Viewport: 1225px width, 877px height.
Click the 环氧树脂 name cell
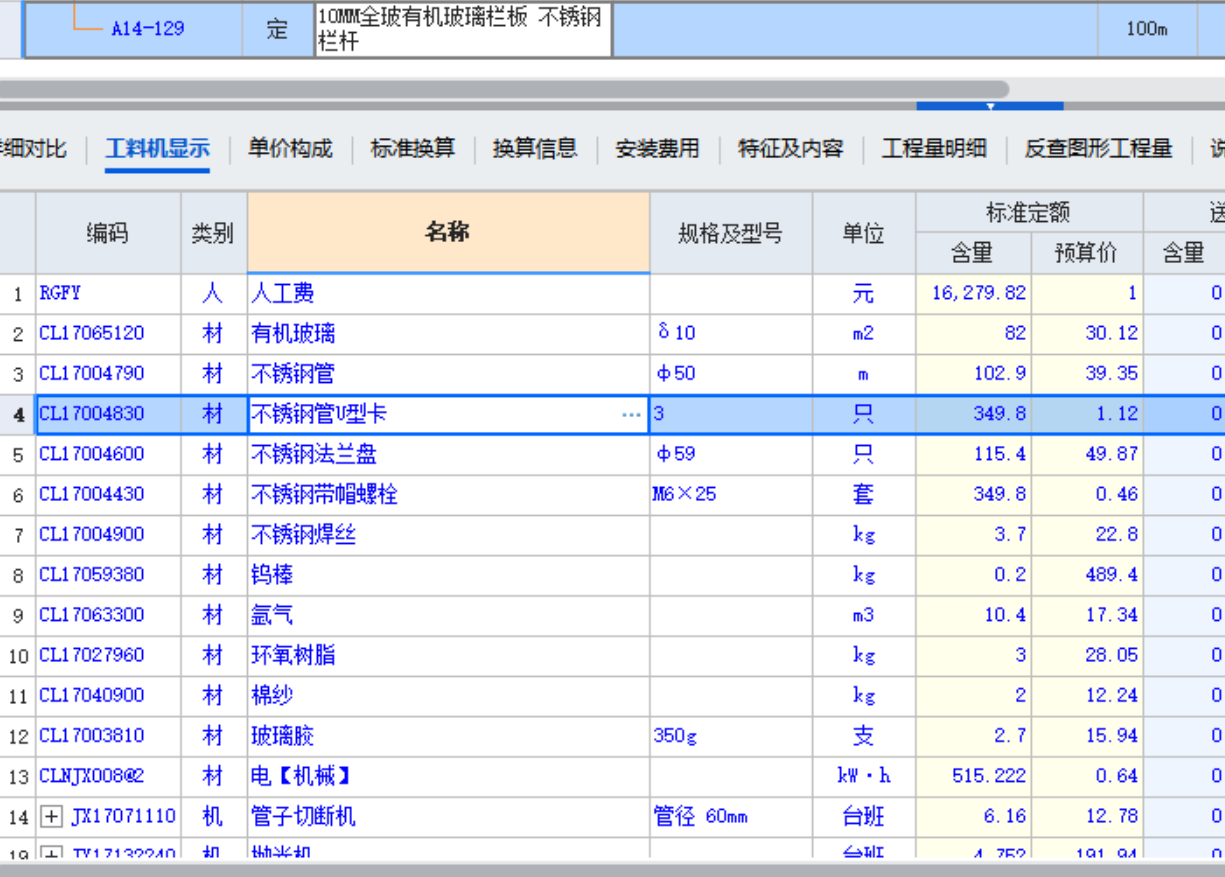click(x=448, y=655)
